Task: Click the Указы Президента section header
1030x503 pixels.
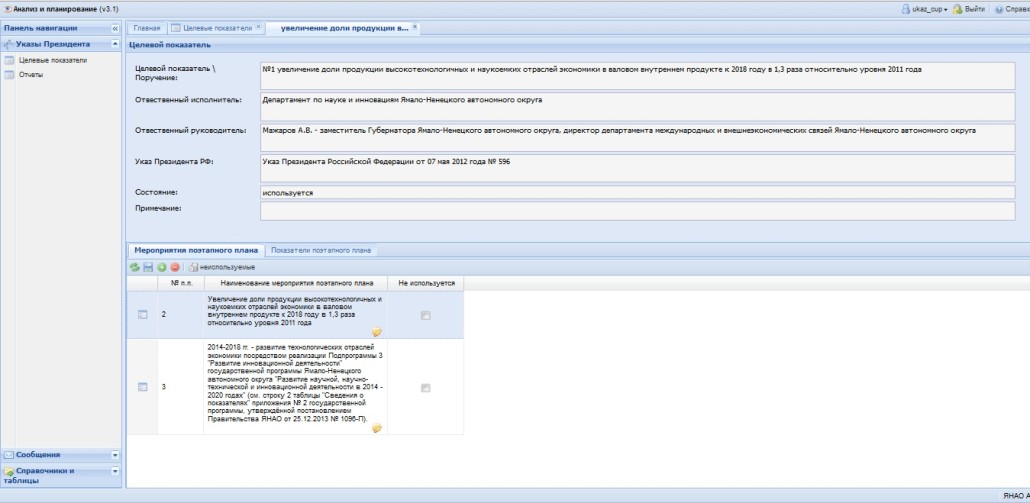Action: (x=61, y=45)
